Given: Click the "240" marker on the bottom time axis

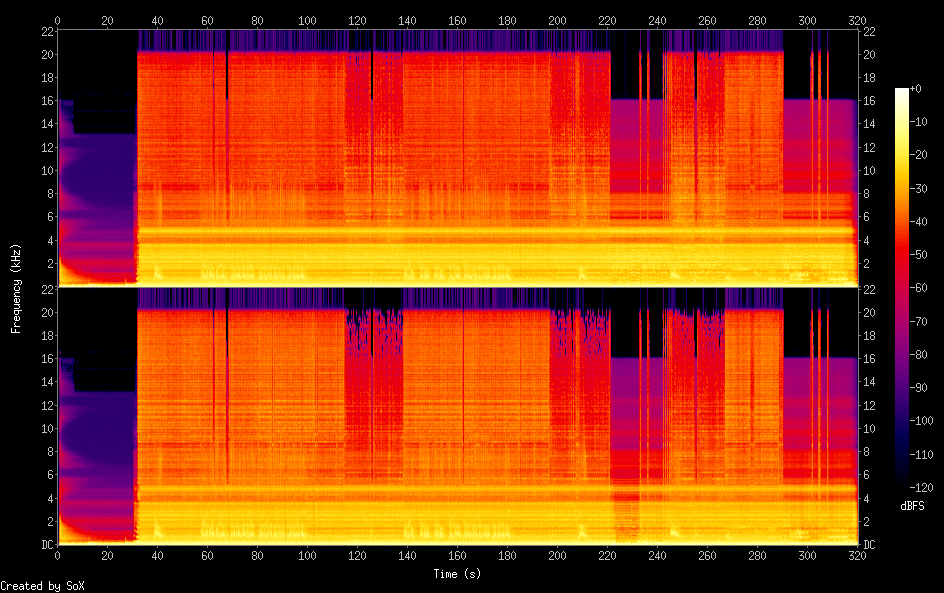Looking at the screenshot, I should point(658,555).
